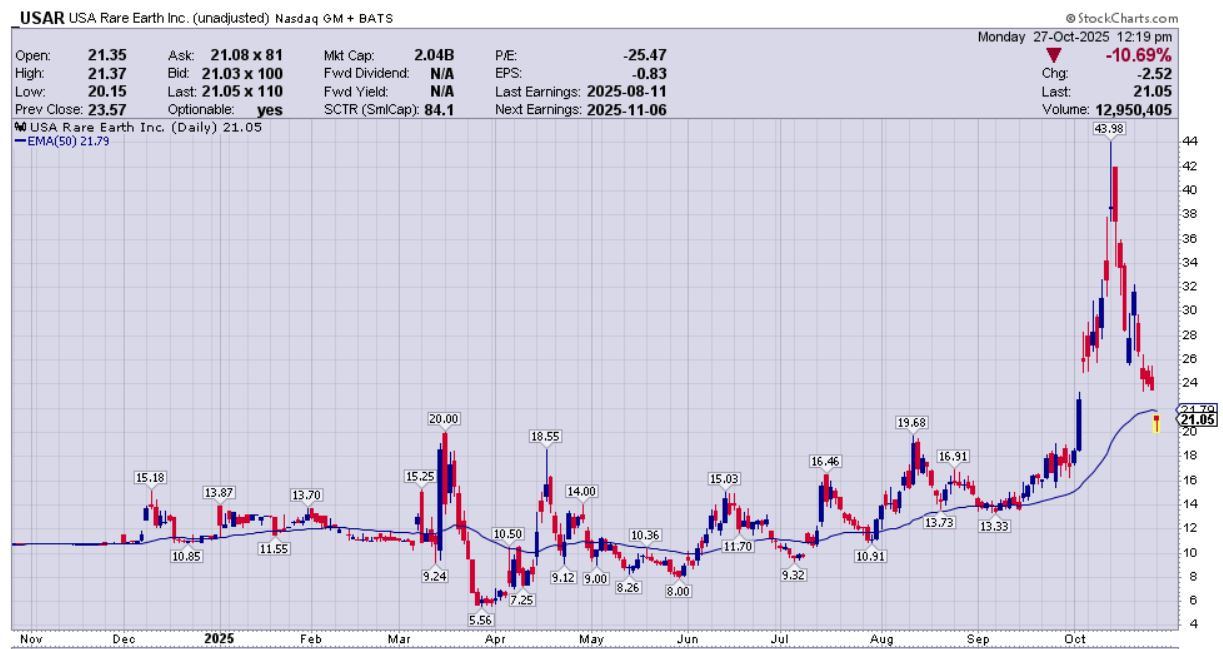This screenshot has height=649, width=1223.
Task: Click the 8.00 low price label
Action: tap(679, 591)
